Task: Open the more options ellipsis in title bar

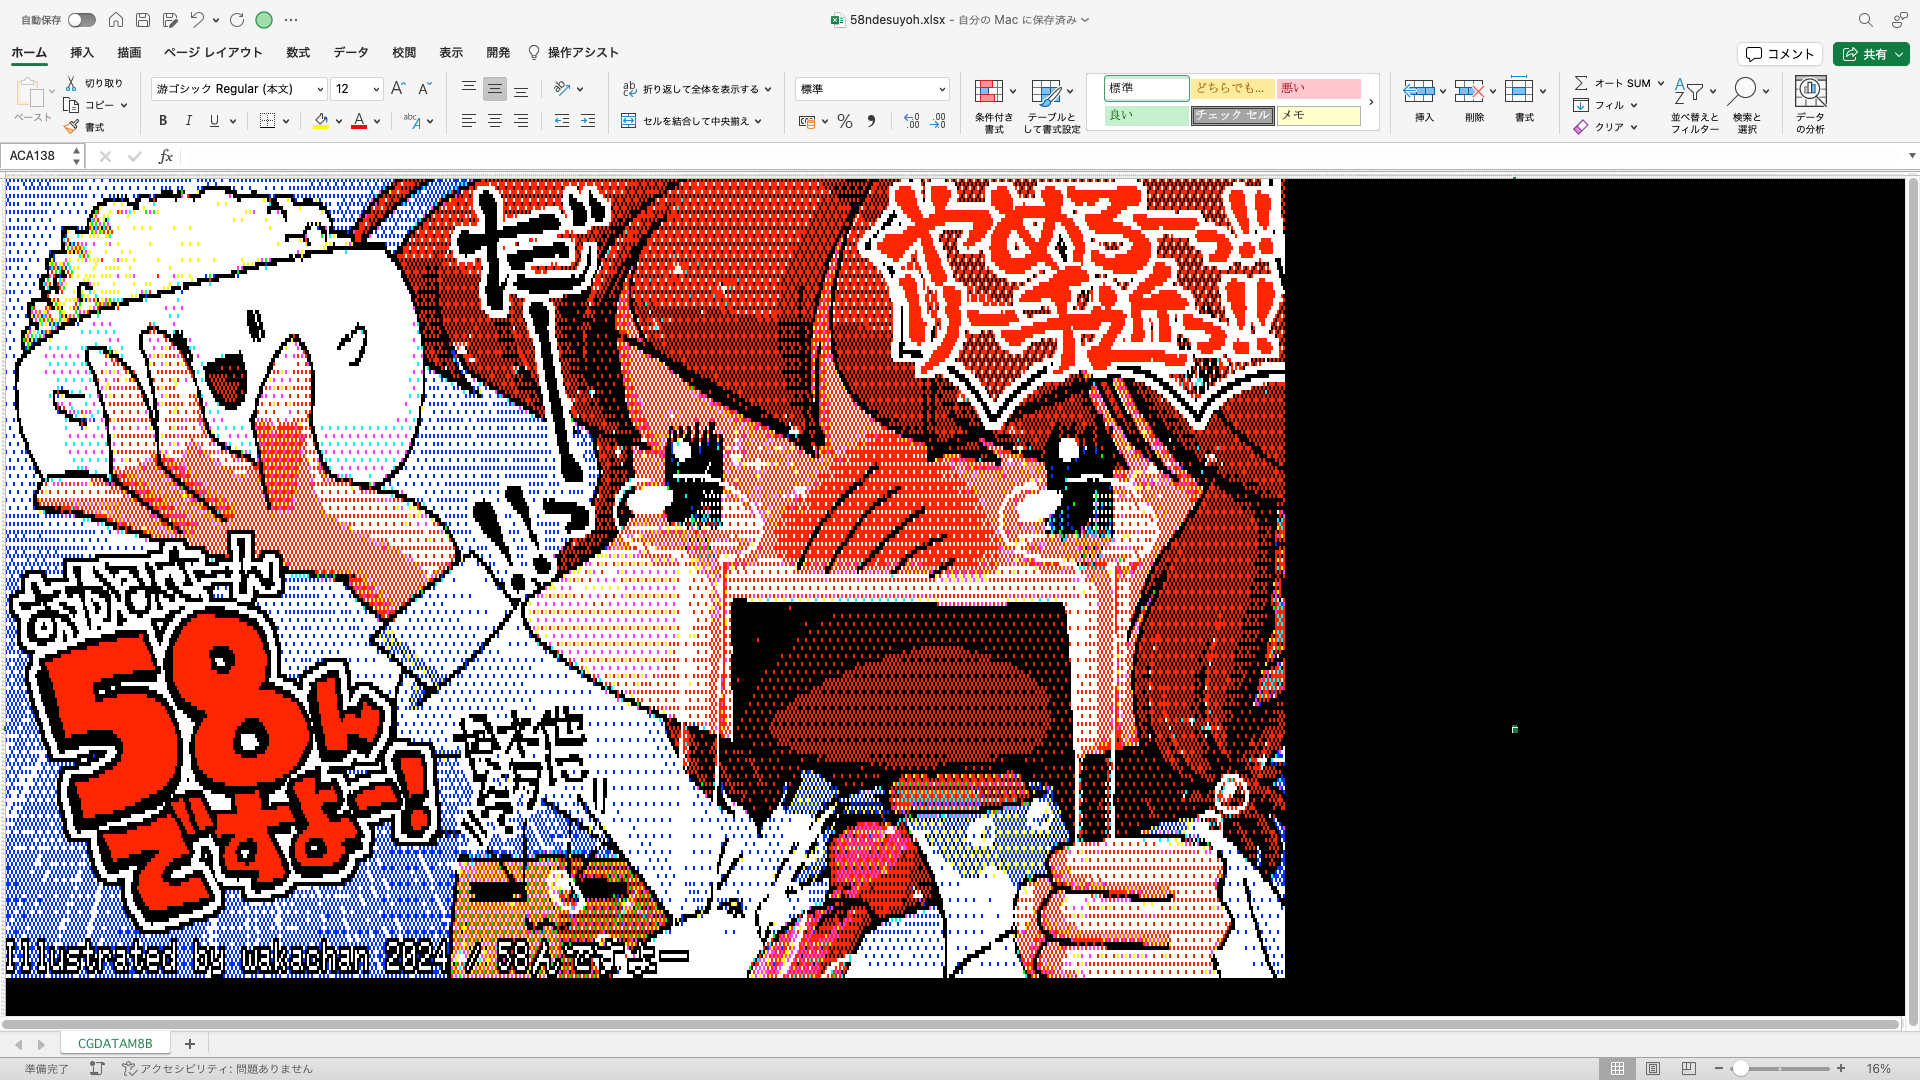Action: 291,20
